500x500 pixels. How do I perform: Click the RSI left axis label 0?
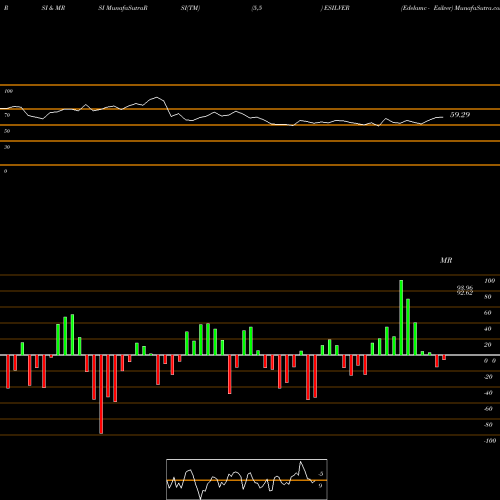(5, 171)
